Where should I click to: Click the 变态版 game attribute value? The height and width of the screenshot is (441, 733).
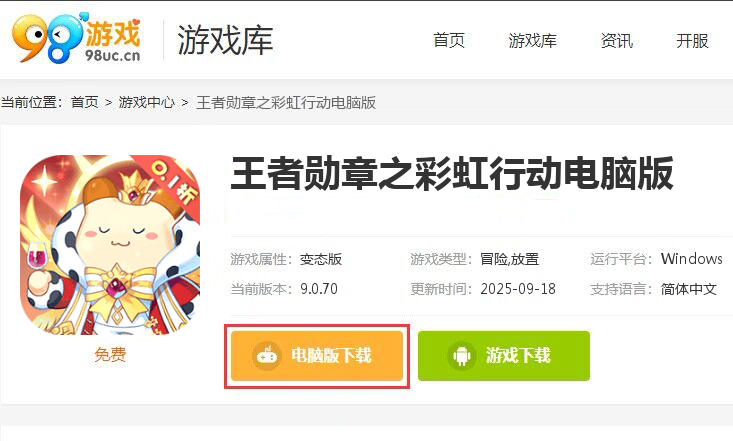tap(321, 259)
